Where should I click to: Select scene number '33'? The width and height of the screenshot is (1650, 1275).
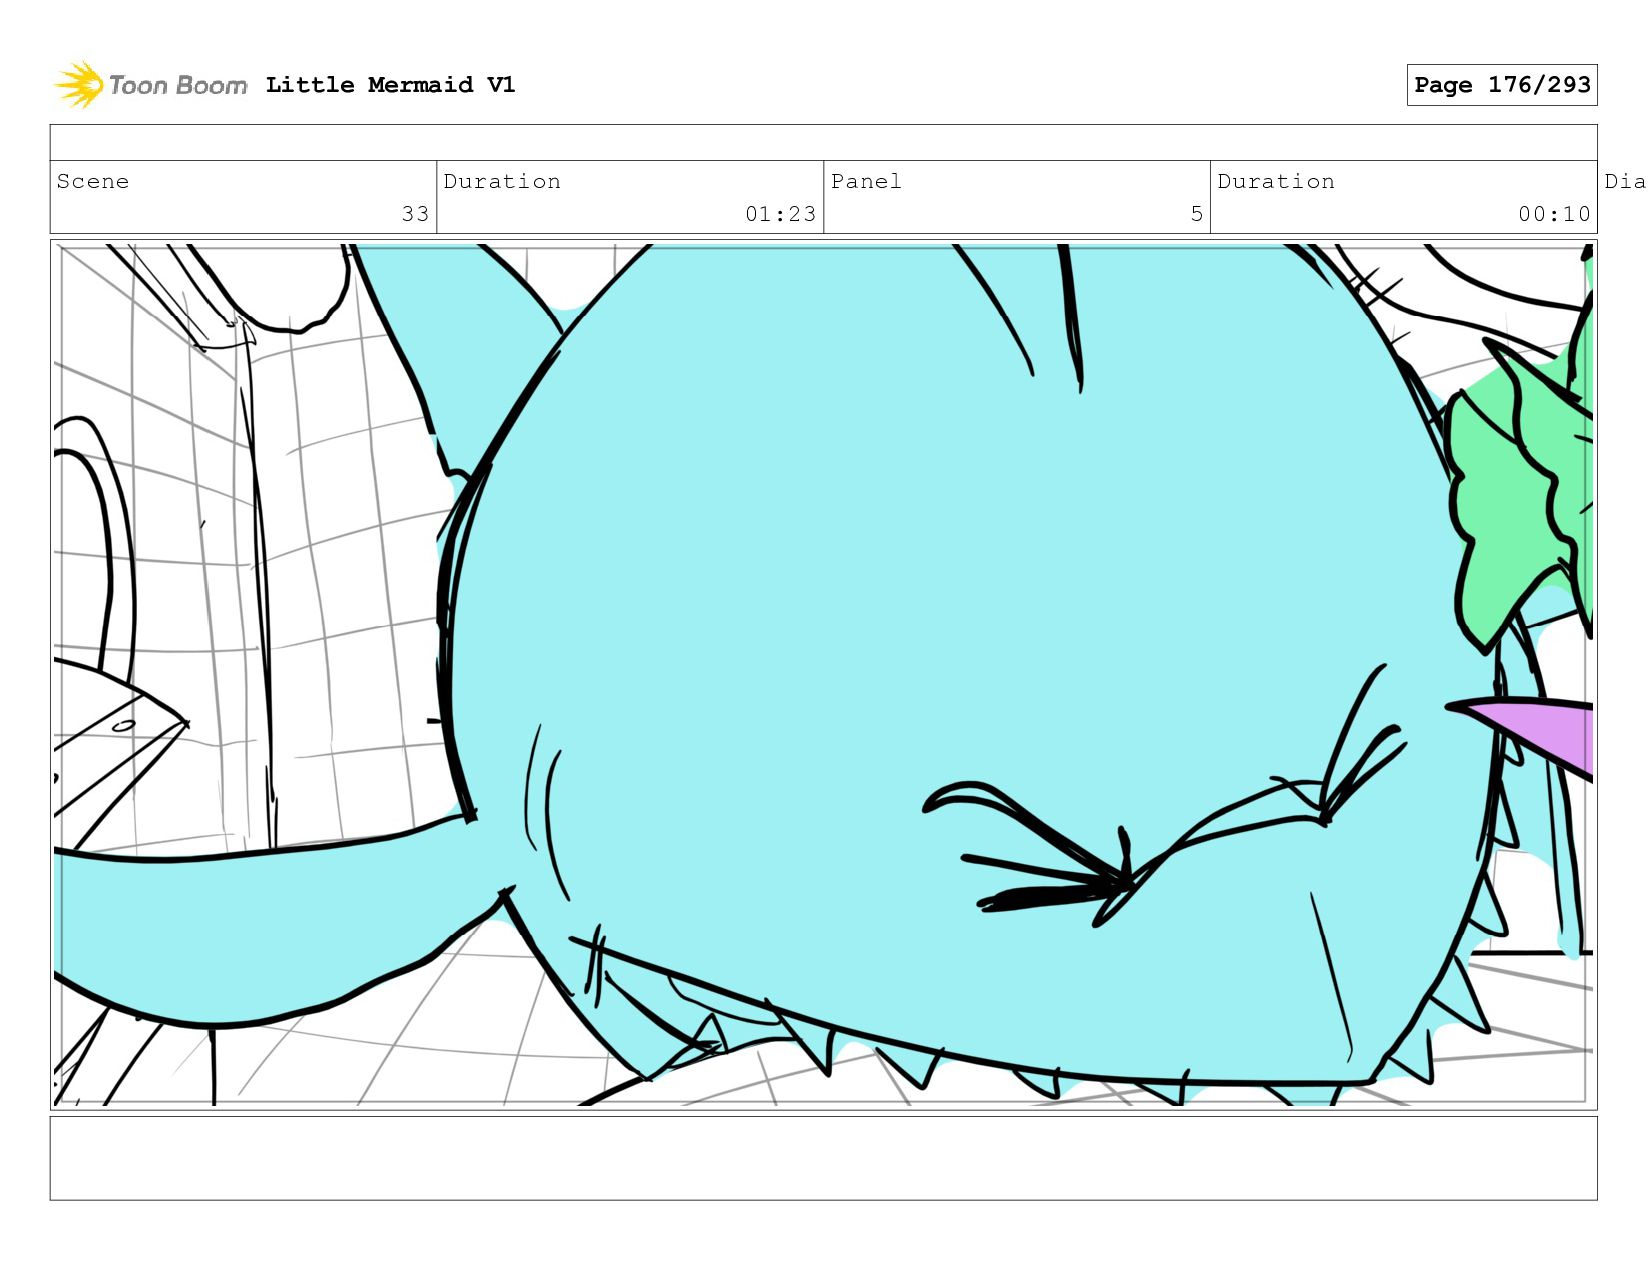(415, 214)
